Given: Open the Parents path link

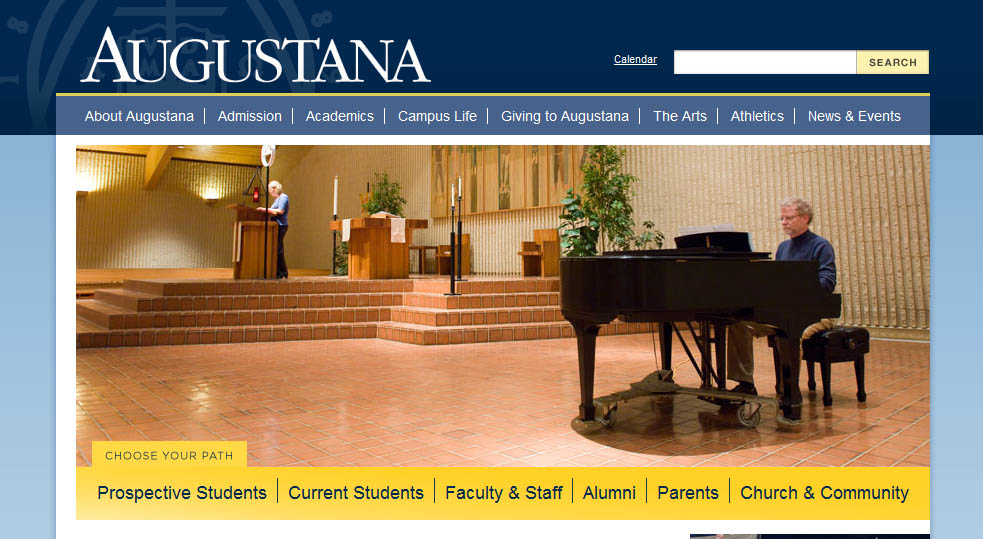Looking at the screenshot, I should tap(688, 493).
